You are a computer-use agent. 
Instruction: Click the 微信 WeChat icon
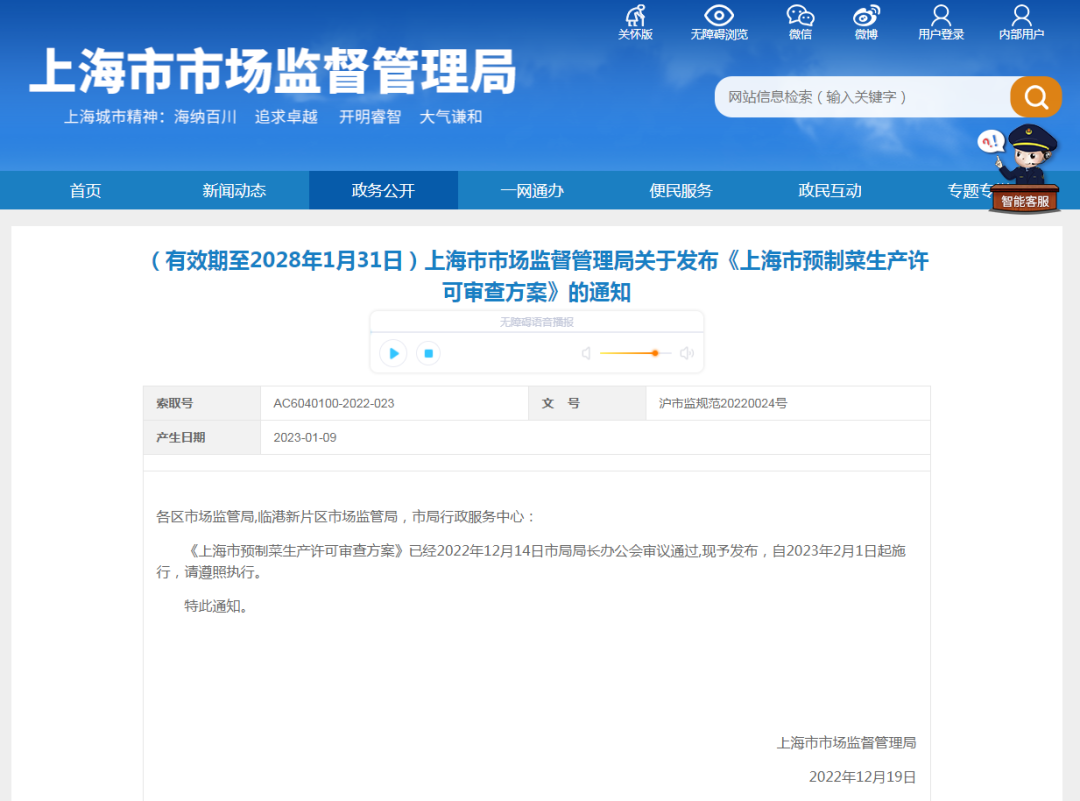point(800,16)
